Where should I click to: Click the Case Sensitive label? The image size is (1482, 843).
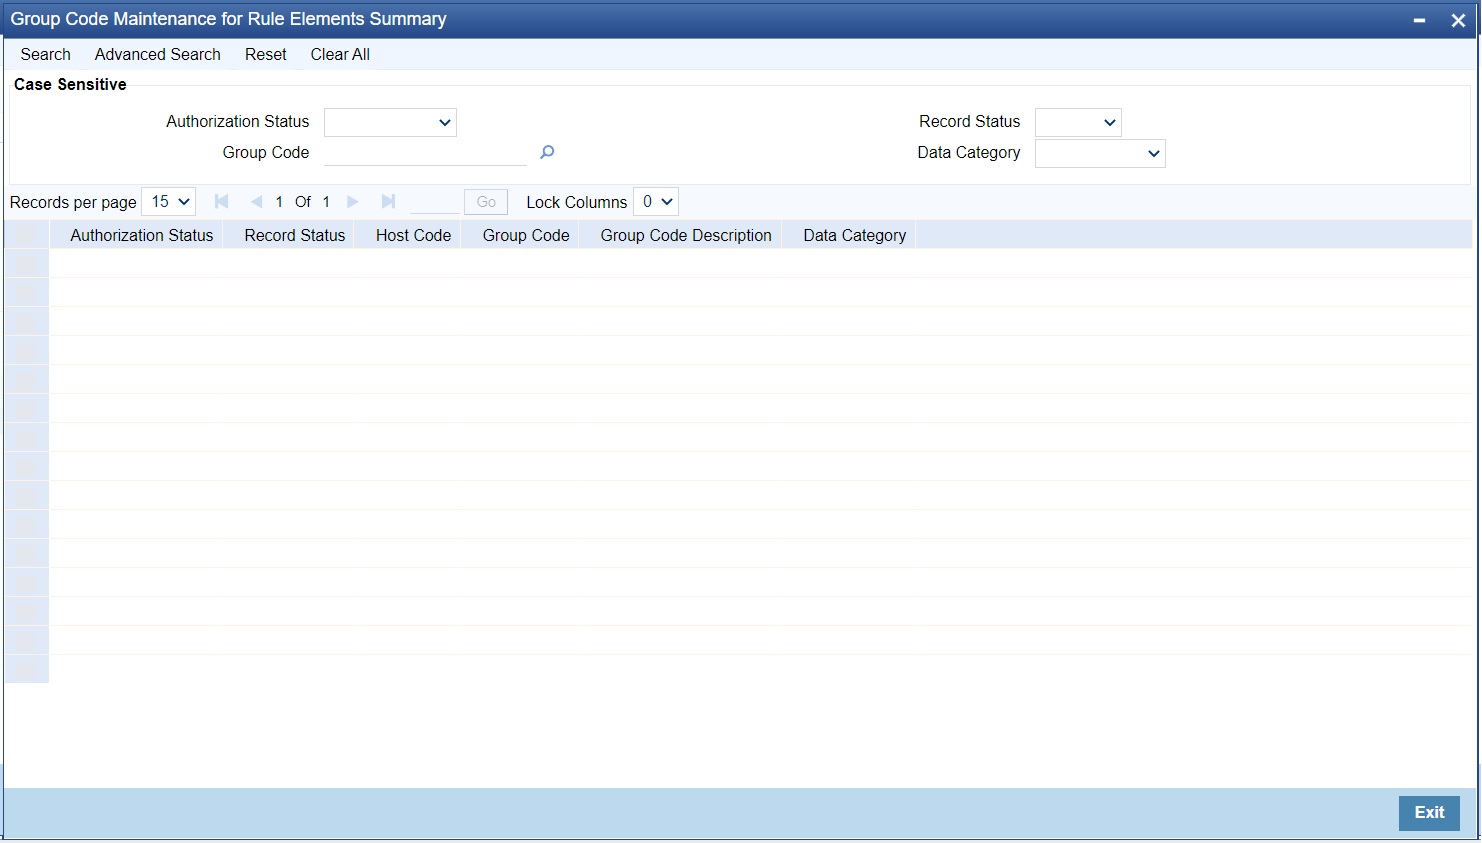point(70,84)
